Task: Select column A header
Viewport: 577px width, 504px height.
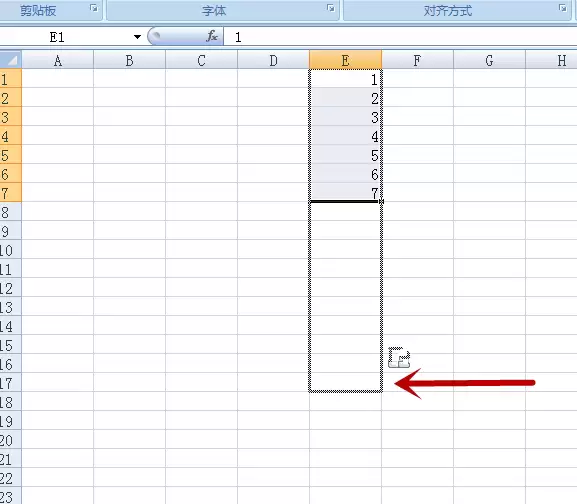Action: click(57, 60)
